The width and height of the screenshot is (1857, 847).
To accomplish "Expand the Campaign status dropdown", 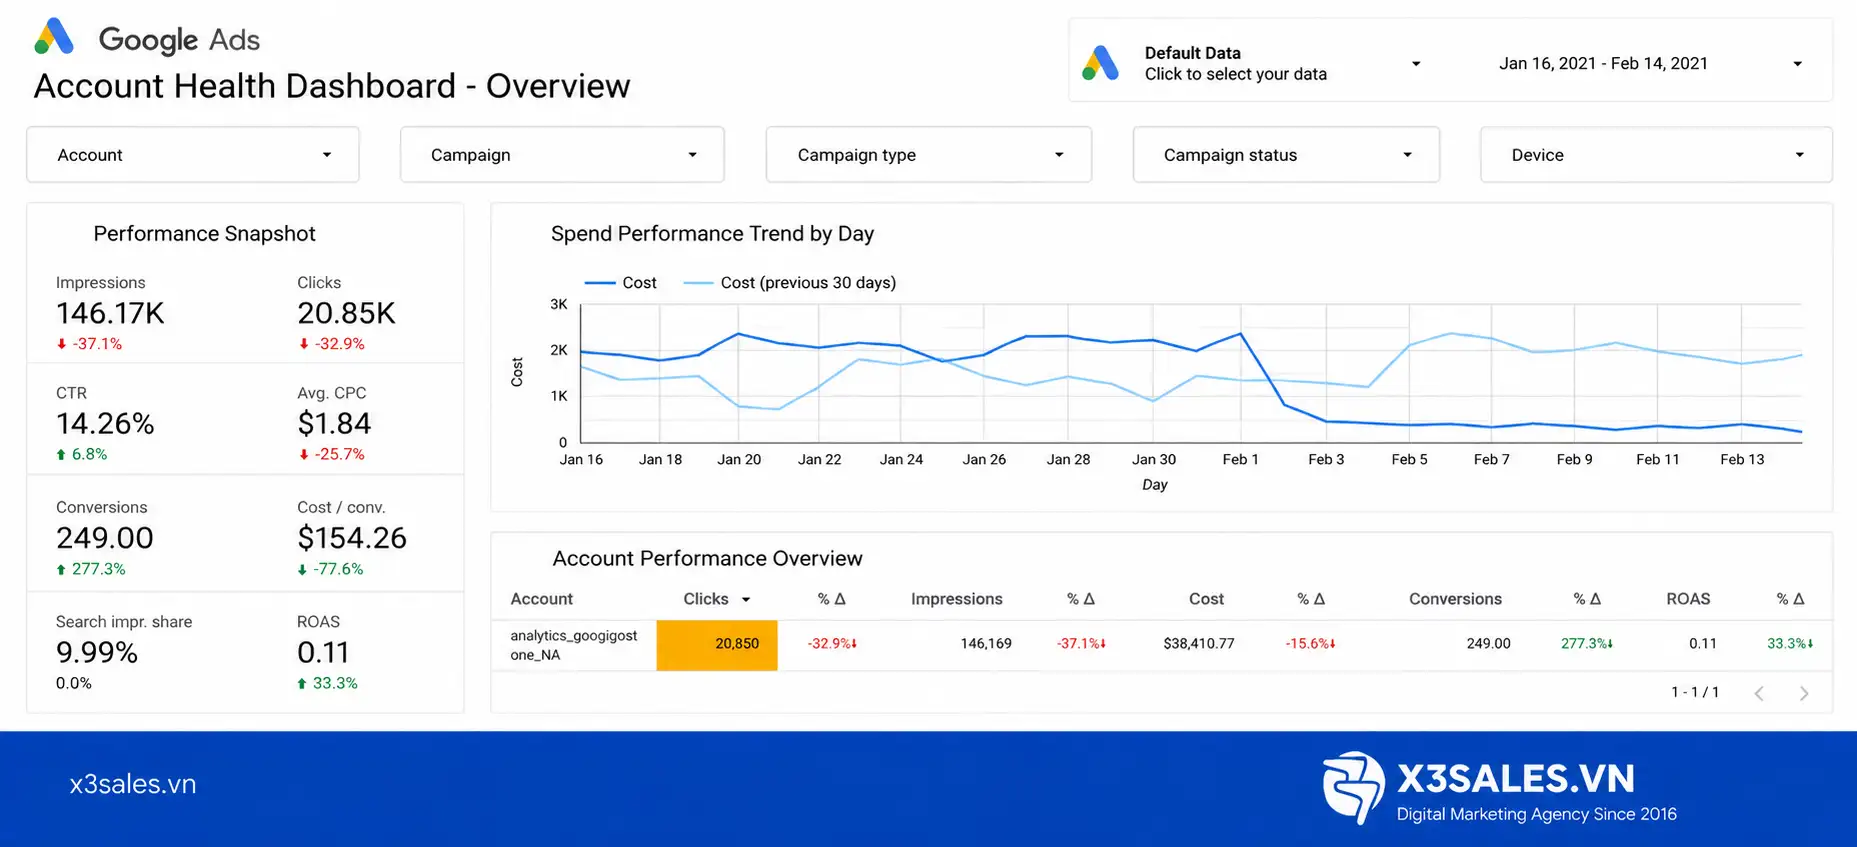I will point(1286,155).
